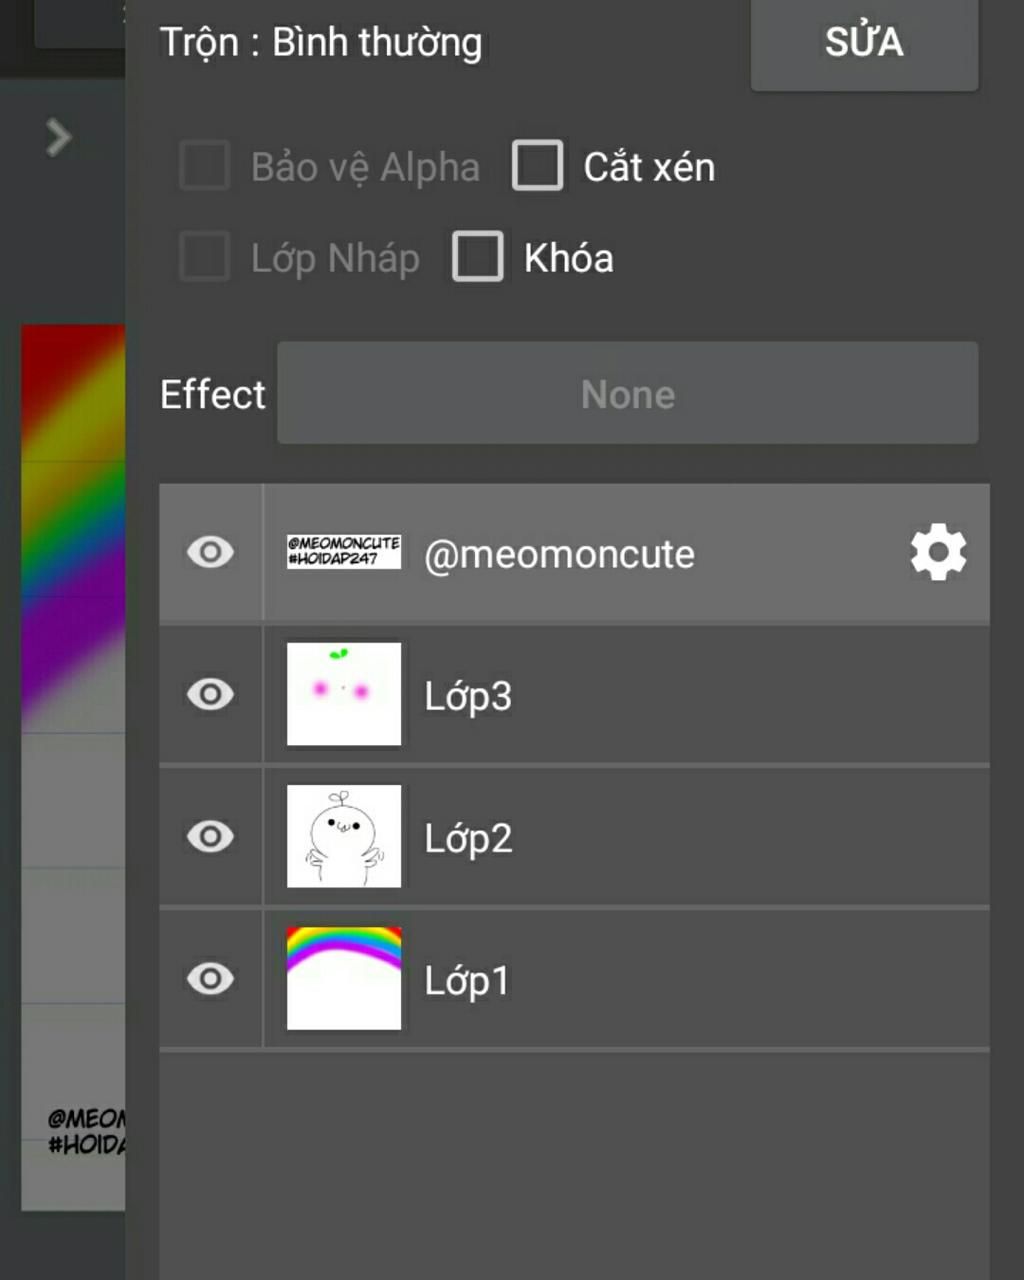Screen dimensions: 1024x1280
Task: Select the Lớp1 layer name
Action: point(467,980)
